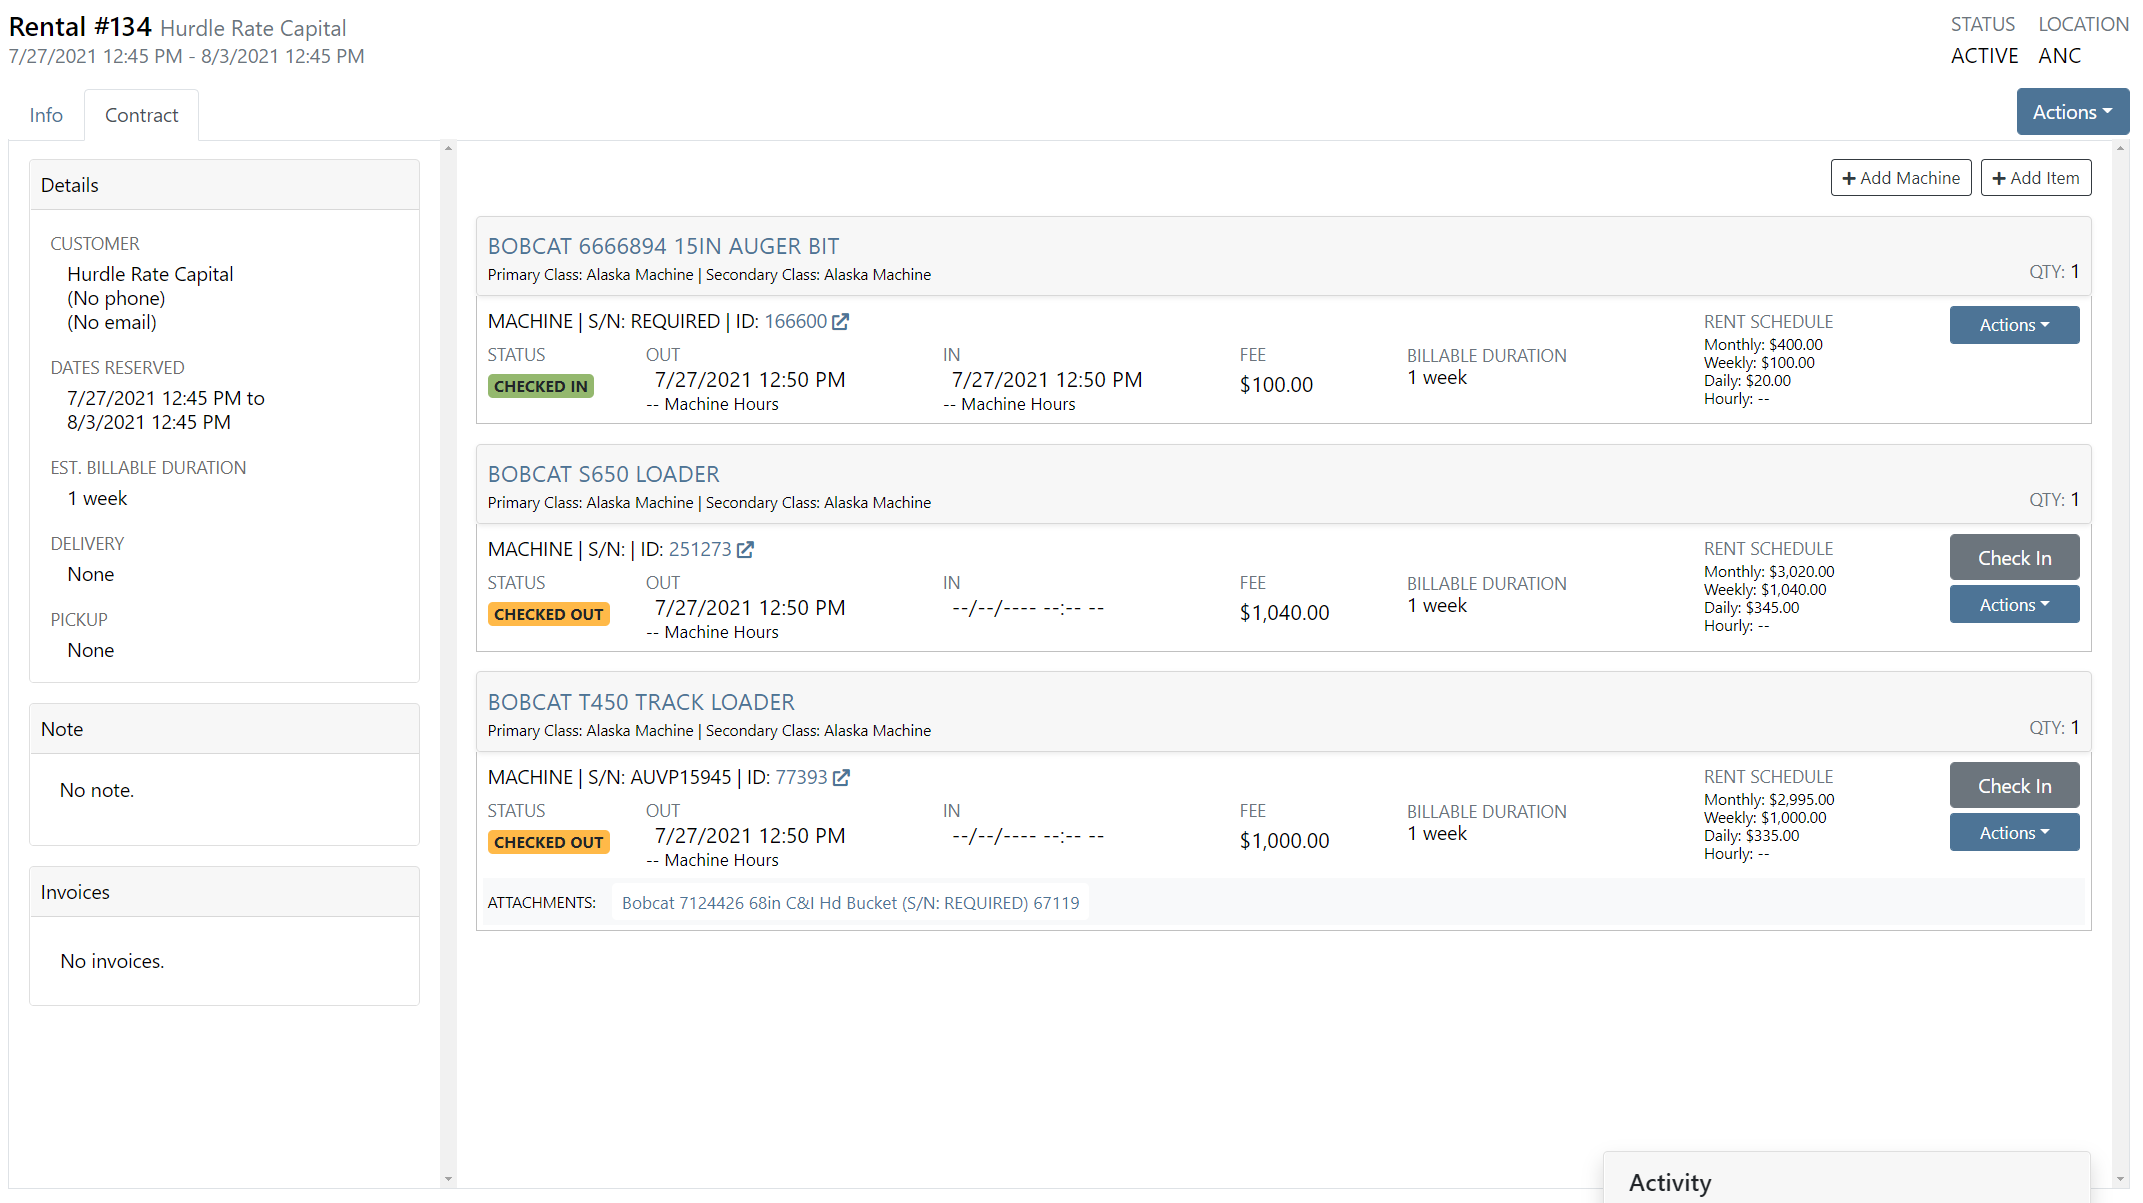Open Actions dropdown for the Auger Bit machine
This screenshot has height=1203, width=2143.
coord(2014,325)
